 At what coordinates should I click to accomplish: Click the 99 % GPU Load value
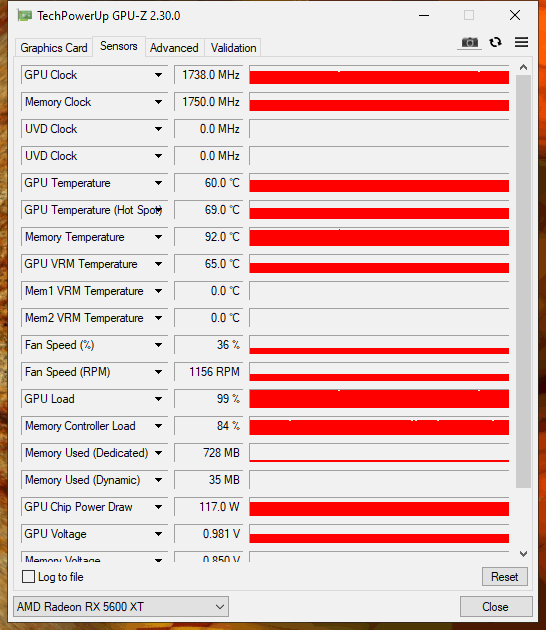[209, 399]
